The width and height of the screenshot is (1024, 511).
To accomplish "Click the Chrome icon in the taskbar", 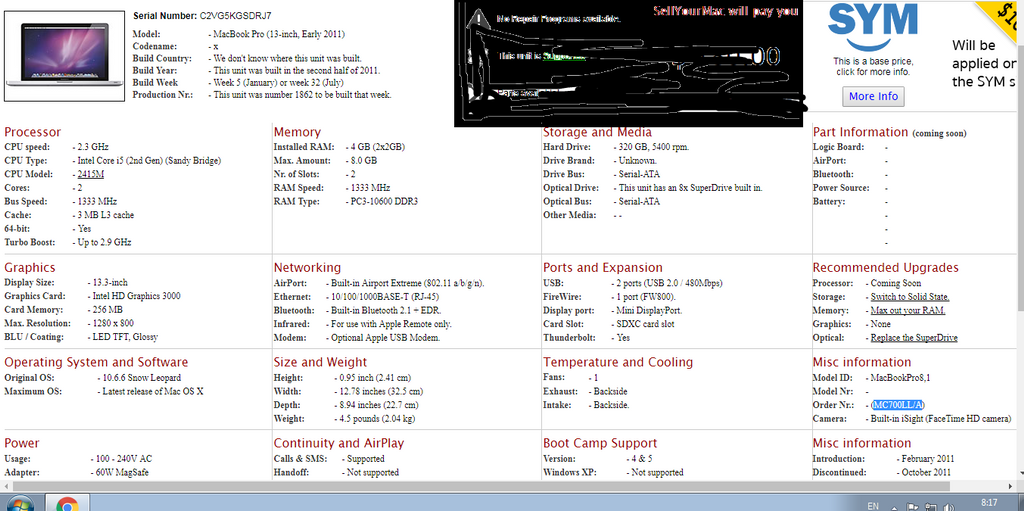I will point(67,504).
